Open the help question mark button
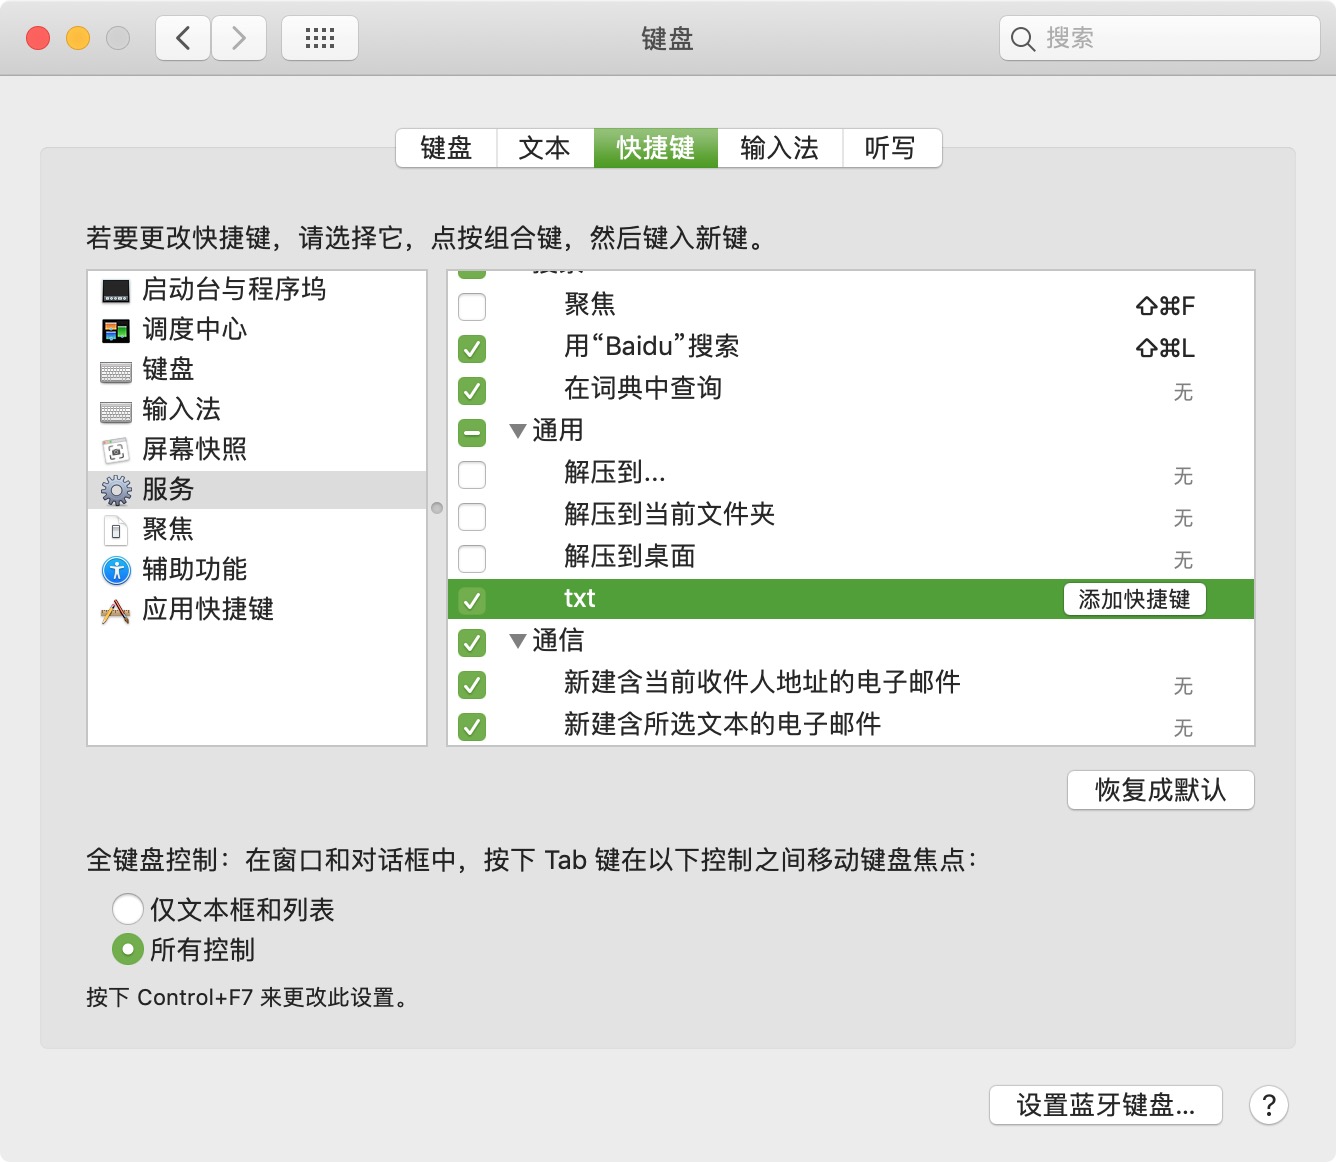The width and height of the screenshot is (1336, 1162). click(1269, 1105)
